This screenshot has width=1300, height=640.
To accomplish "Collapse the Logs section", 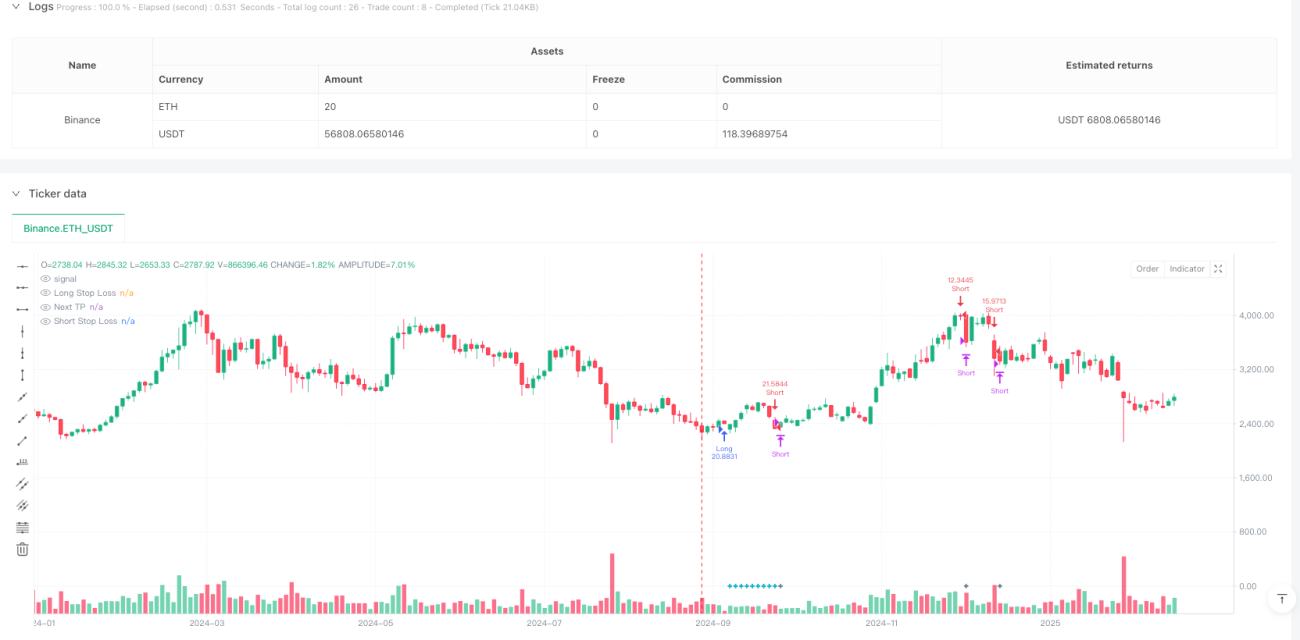I will pos(16,6).
